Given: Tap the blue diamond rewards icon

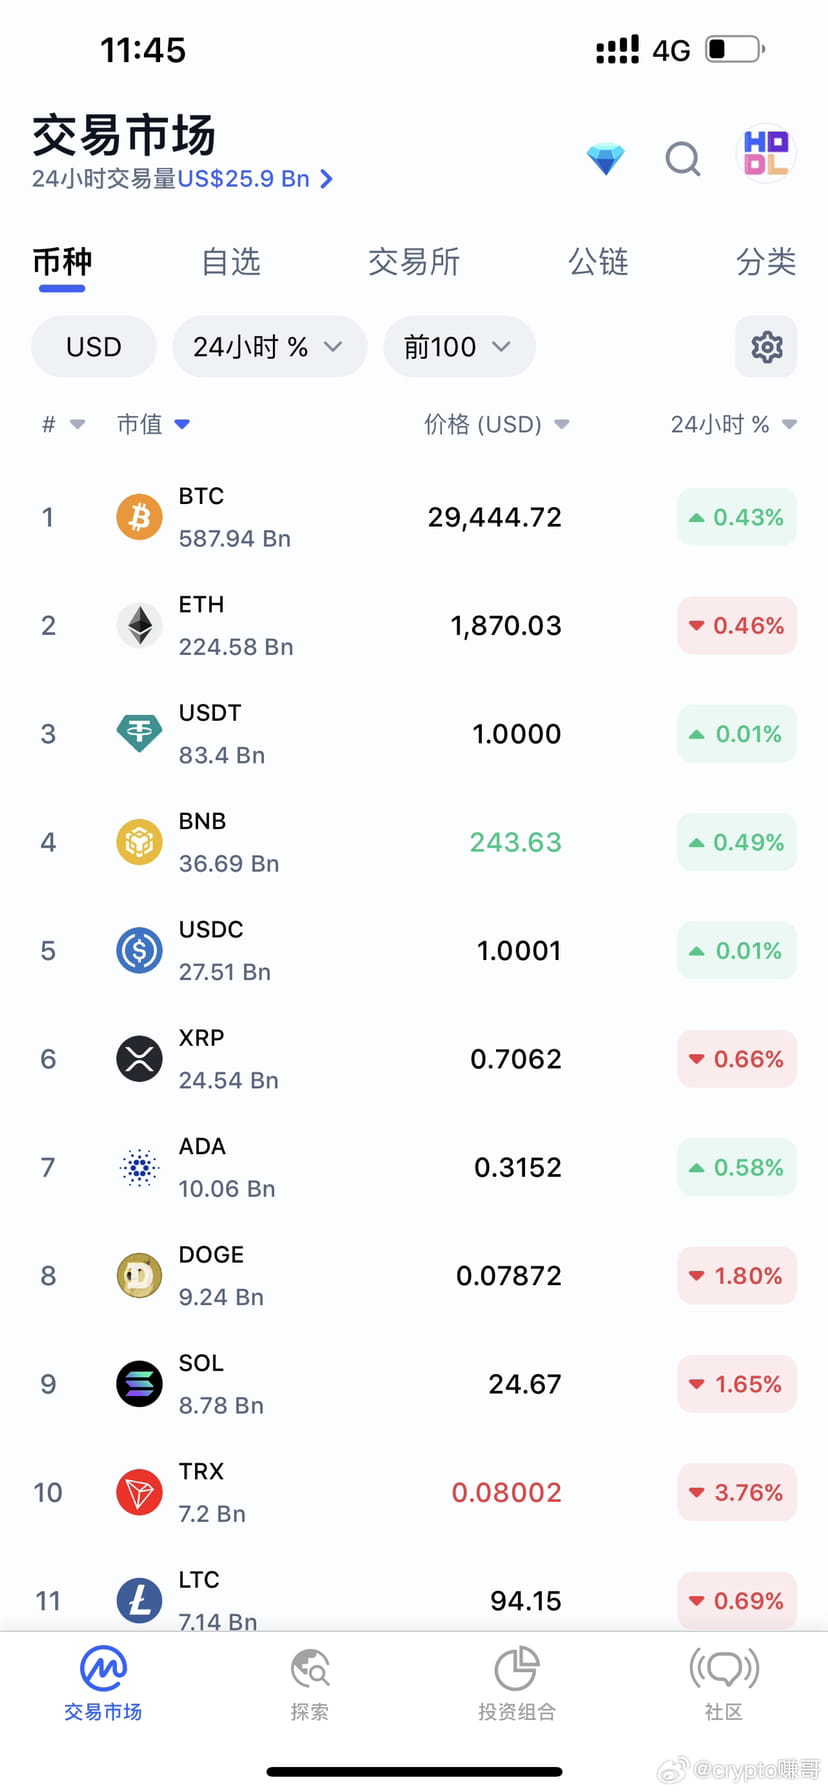Looking at the screenshot, I should pos(605,158).
